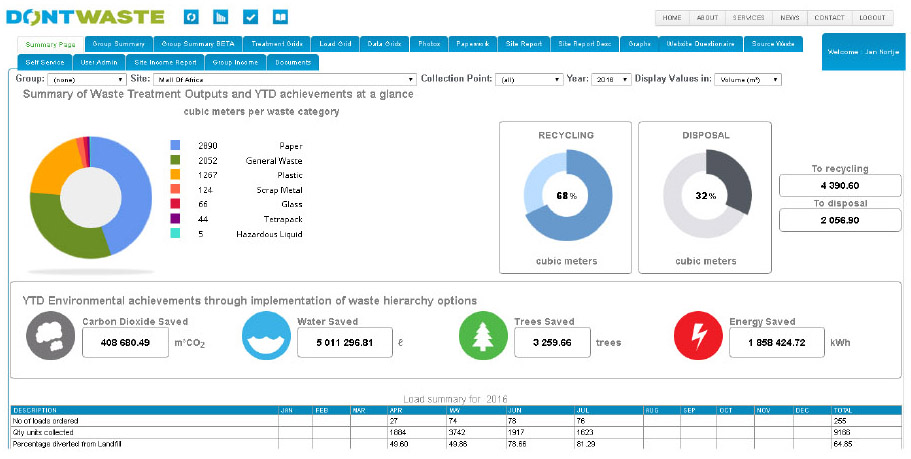Click the Carbon Dioxide Saved cloud icon
The height and width of the screenshot is (459, 911).
(48, 336)
